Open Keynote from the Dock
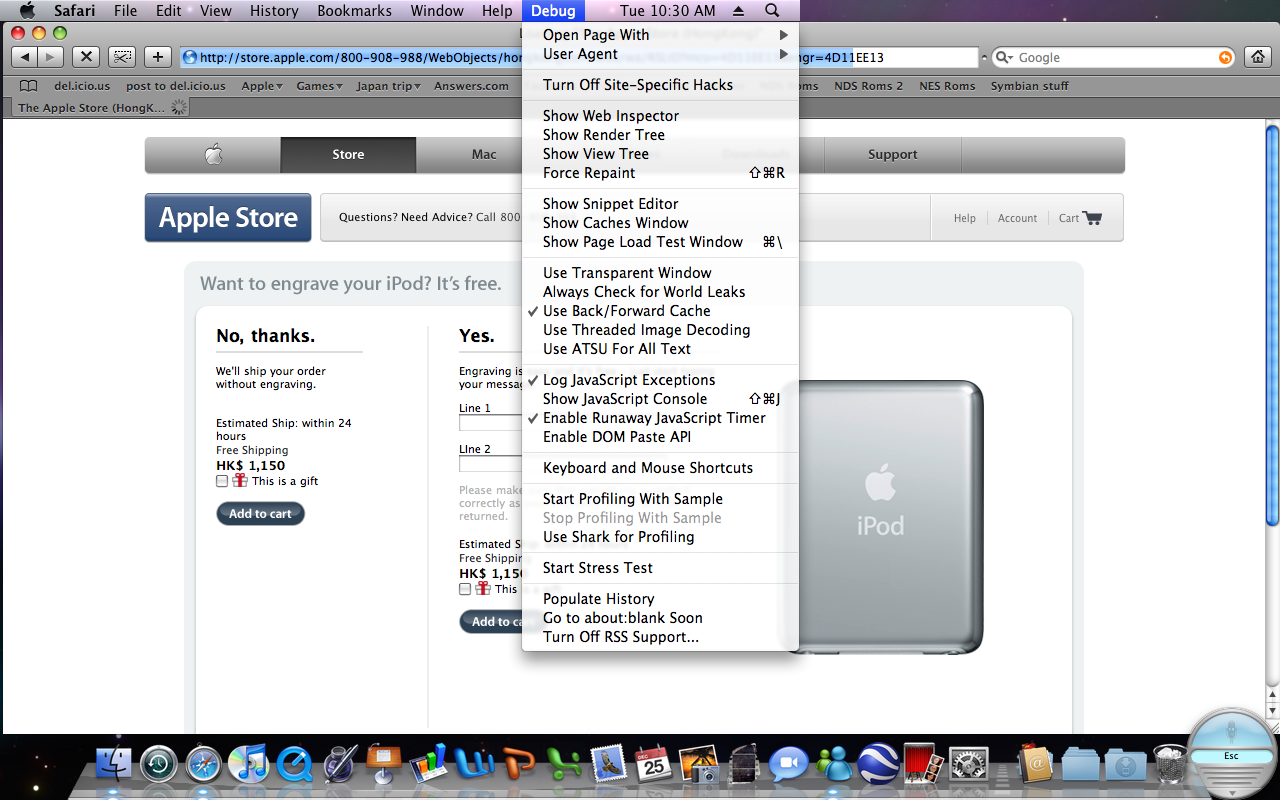The image size is (1280, 800). [x=383, y=765]
